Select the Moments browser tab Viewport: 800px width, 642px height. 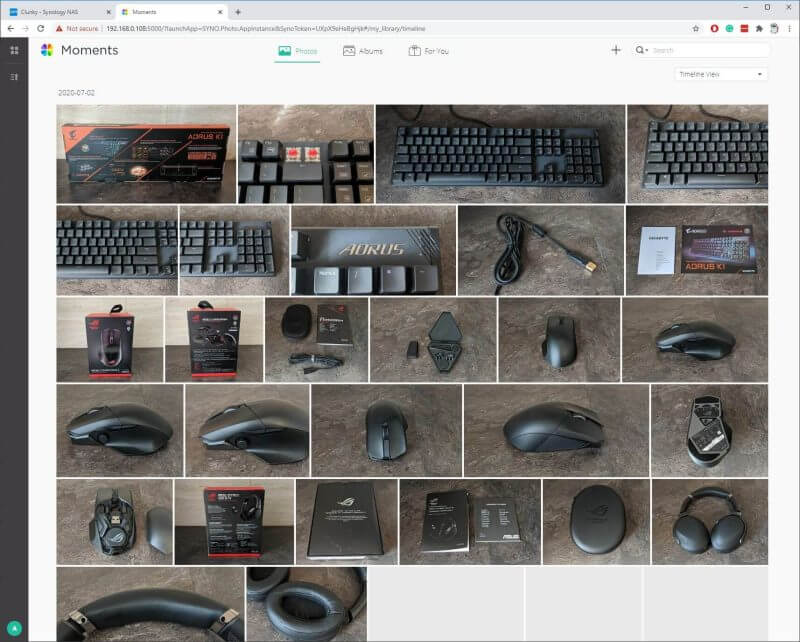[171, 12]
